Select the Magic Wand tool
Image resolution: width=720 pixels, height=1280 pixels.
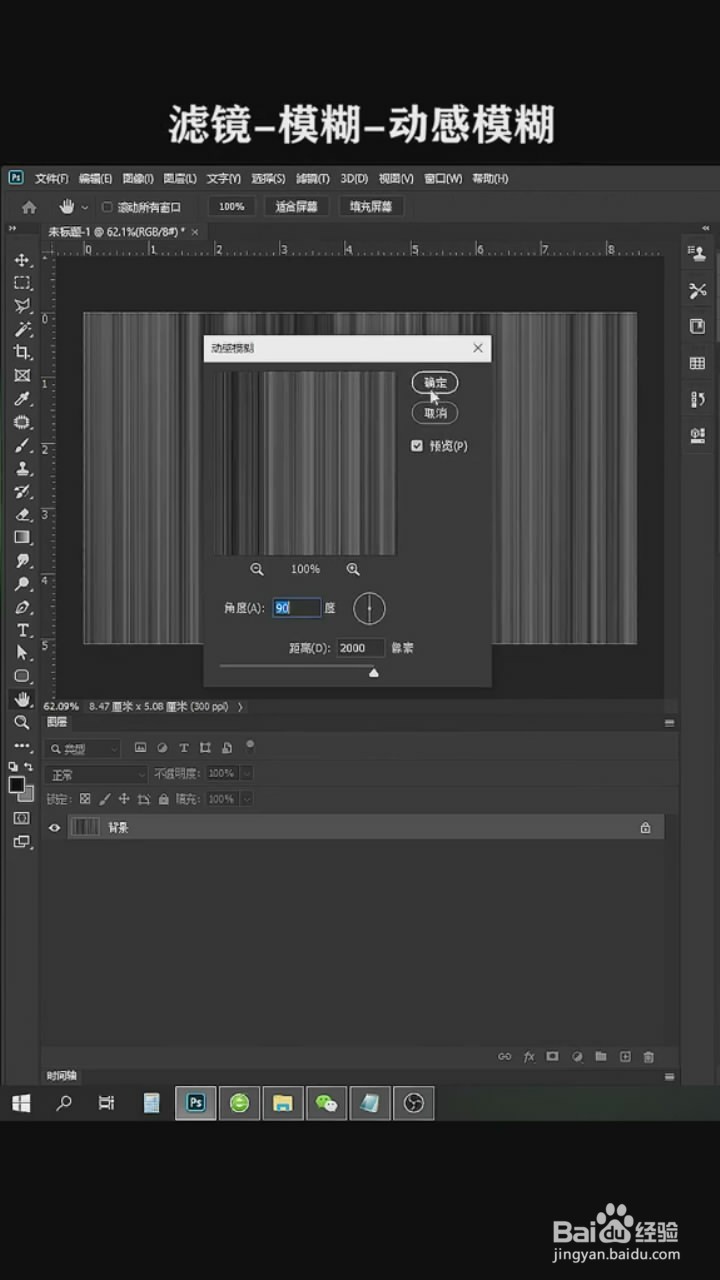[x=22, y=329]
